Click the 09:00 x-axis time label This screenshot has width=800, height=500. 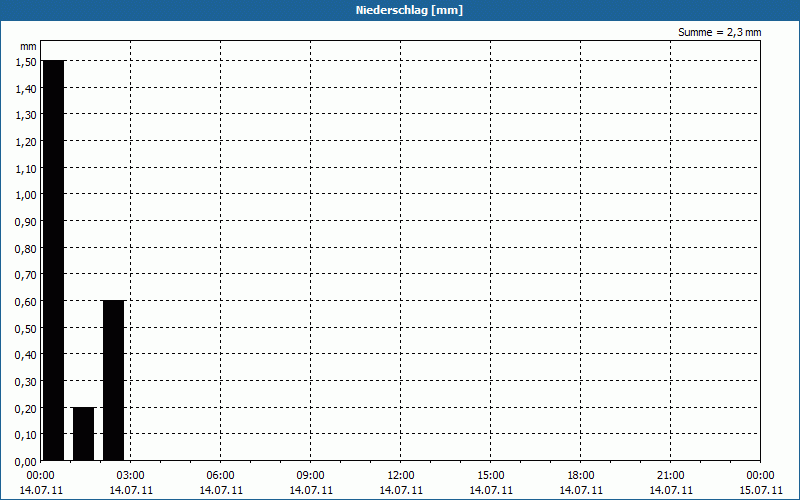pos(311,476)
